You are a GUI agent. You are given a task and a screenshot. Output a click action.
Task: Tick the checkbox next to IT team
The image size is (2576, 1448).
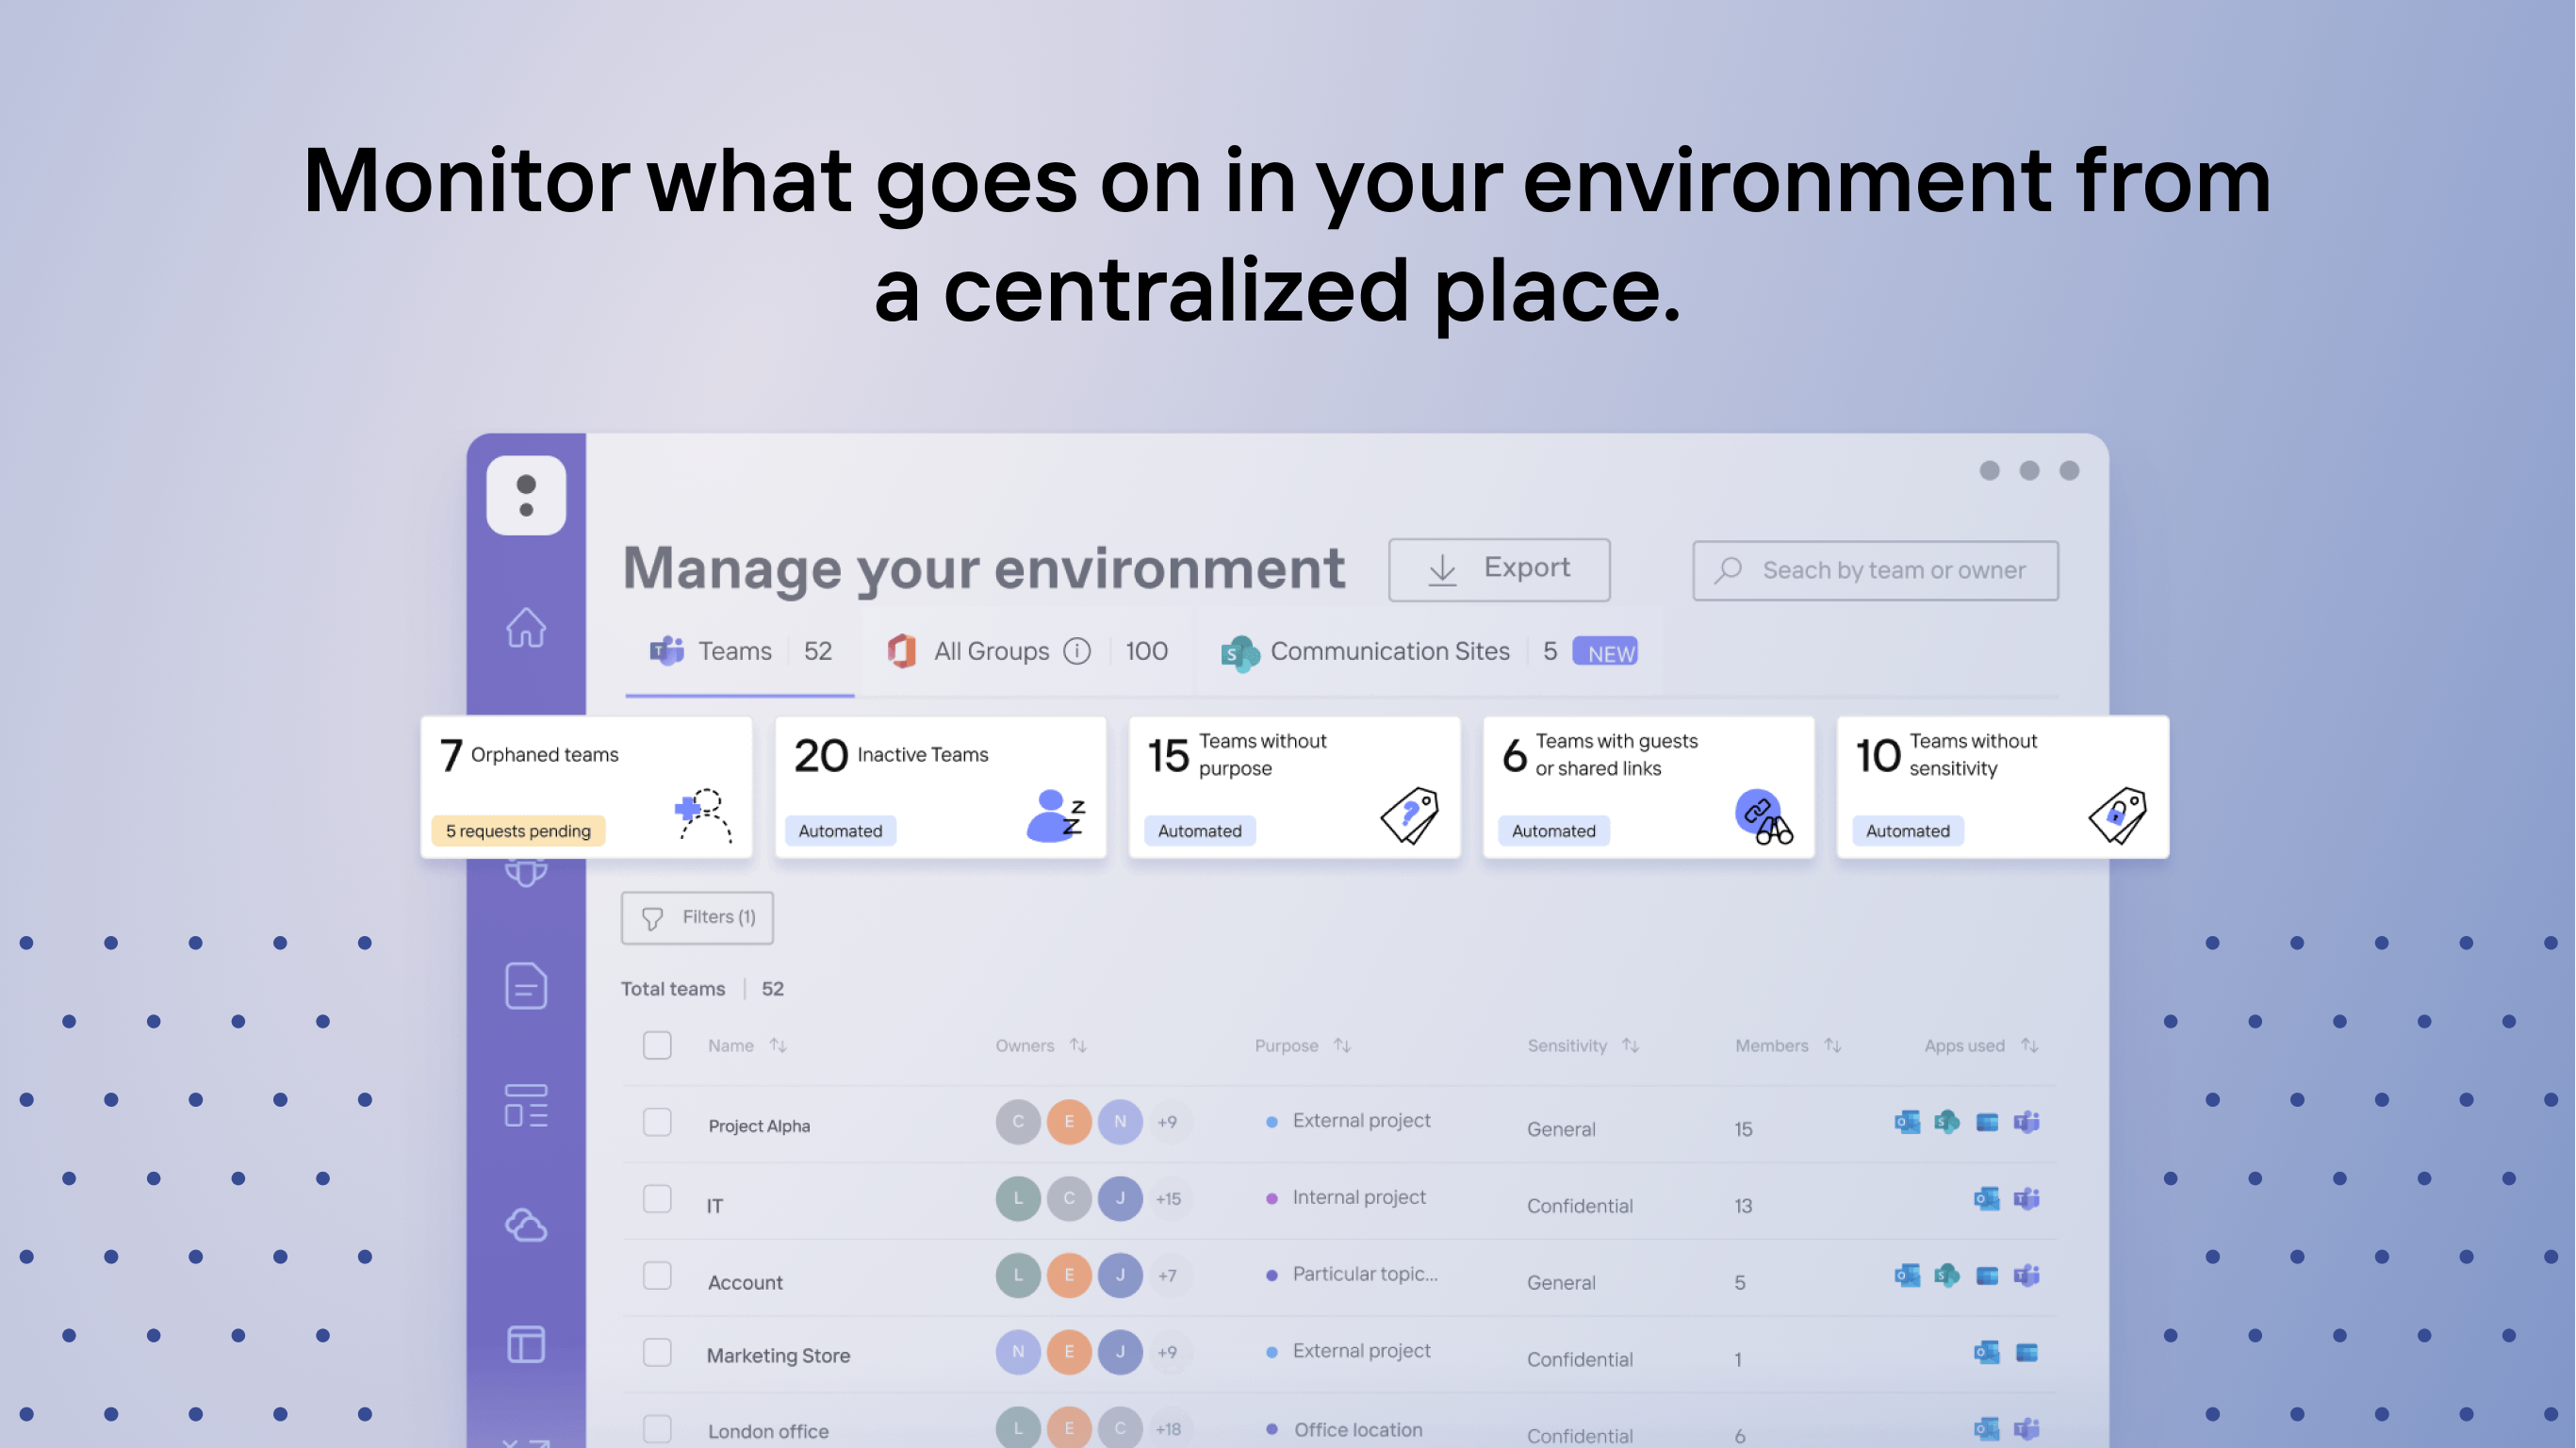click(x=657, y=1199)
